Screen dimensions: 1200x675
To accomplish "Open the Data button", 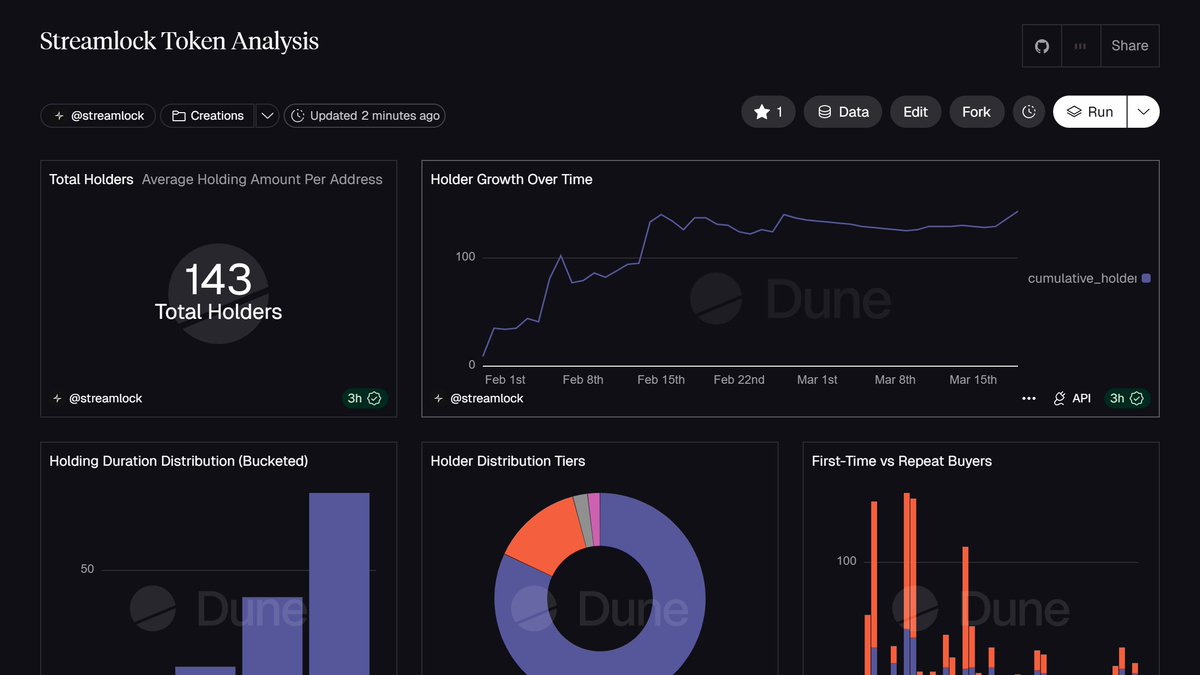I will 843,112.
